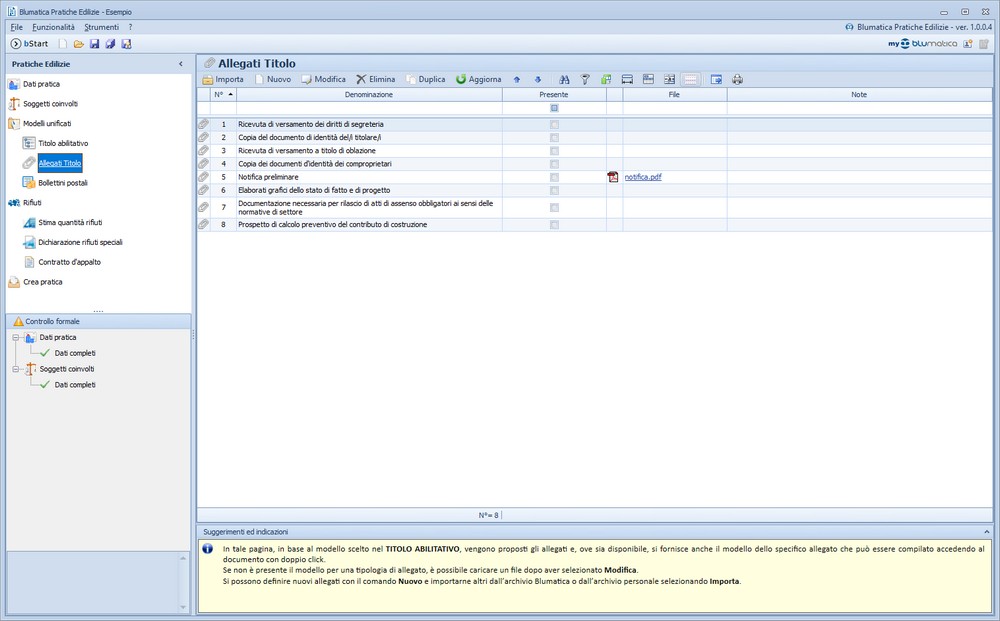The height and width of the screenshot is (621, 1000).
Task: Click the binoculars search icon
Action: 564,80
